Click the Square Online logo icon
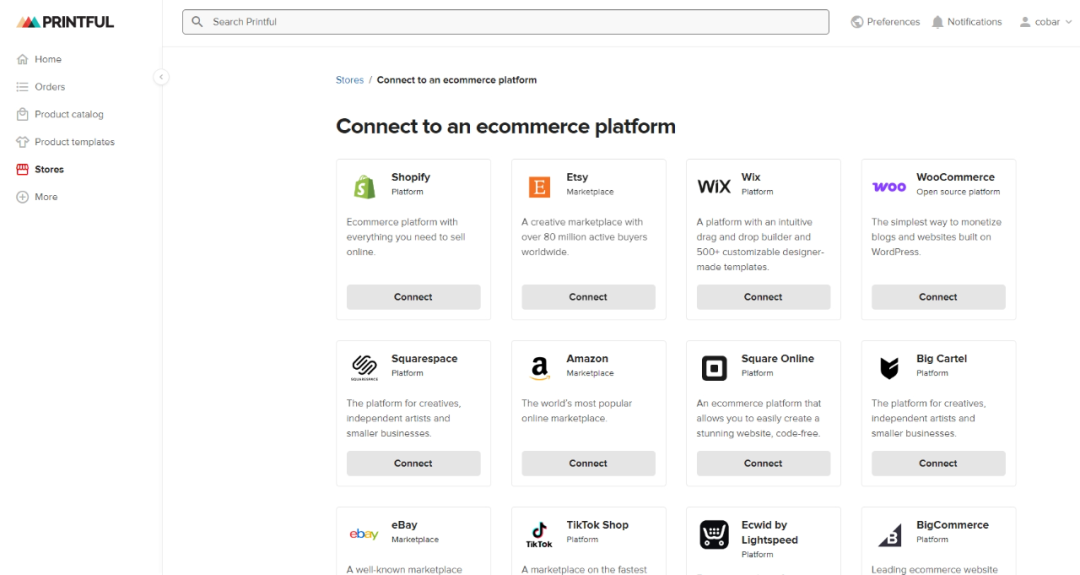The image size is (1080, 575). pyautogui.click(x=714, y=368)
